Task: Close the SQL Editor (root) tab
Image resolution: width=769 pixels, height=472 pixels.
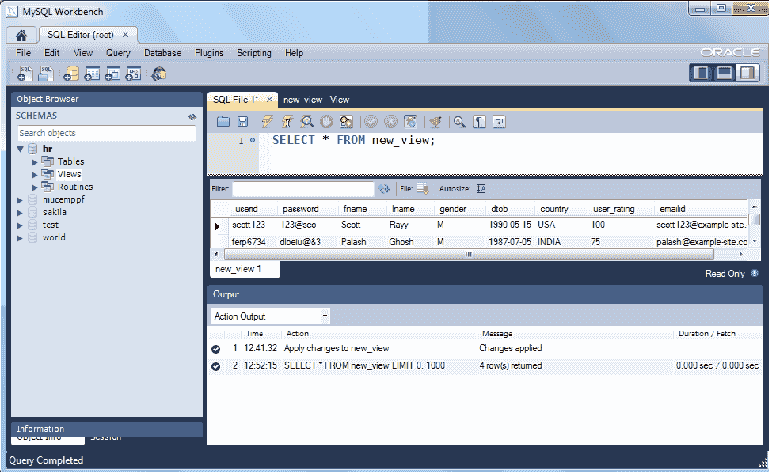Action: click(x=126, y=34)
